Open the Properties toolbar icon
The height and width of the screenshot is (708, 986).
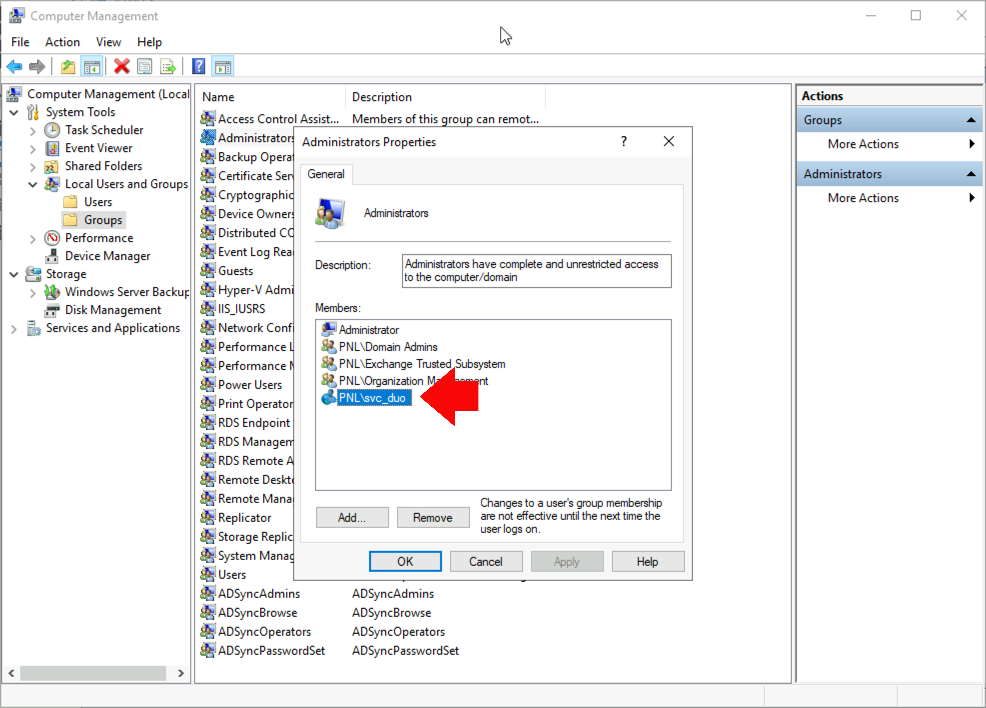(x=145, y=66)
